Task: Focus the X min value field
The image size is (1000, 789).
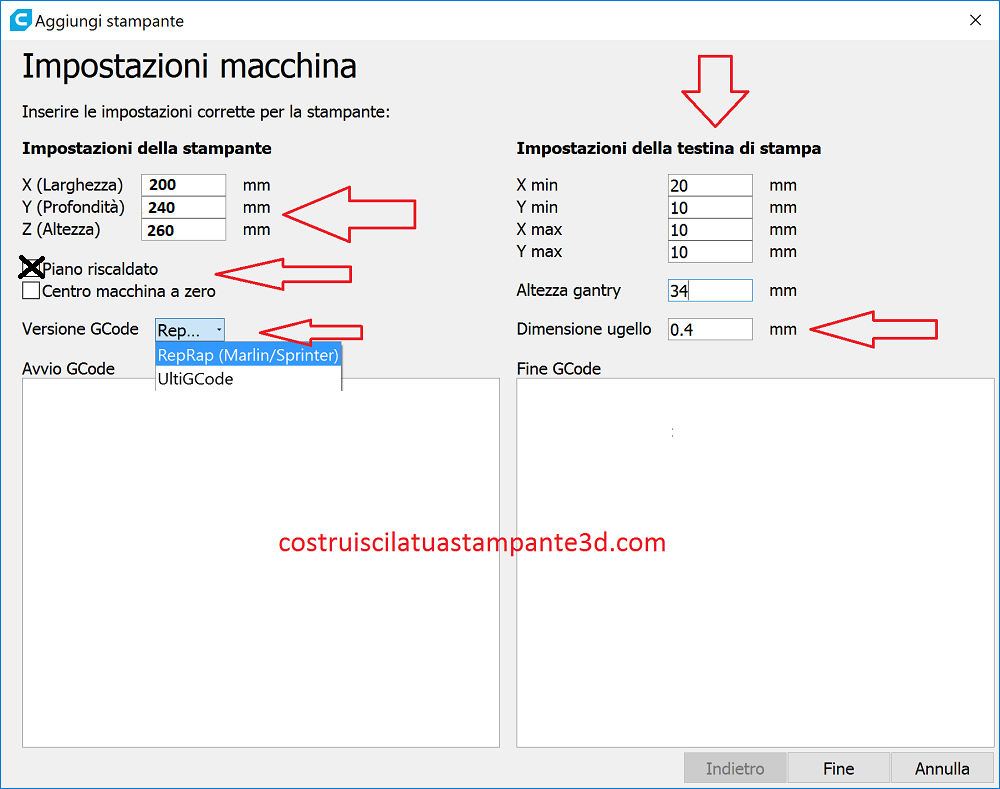Action: pyautogui.click(x=710, y=185)
